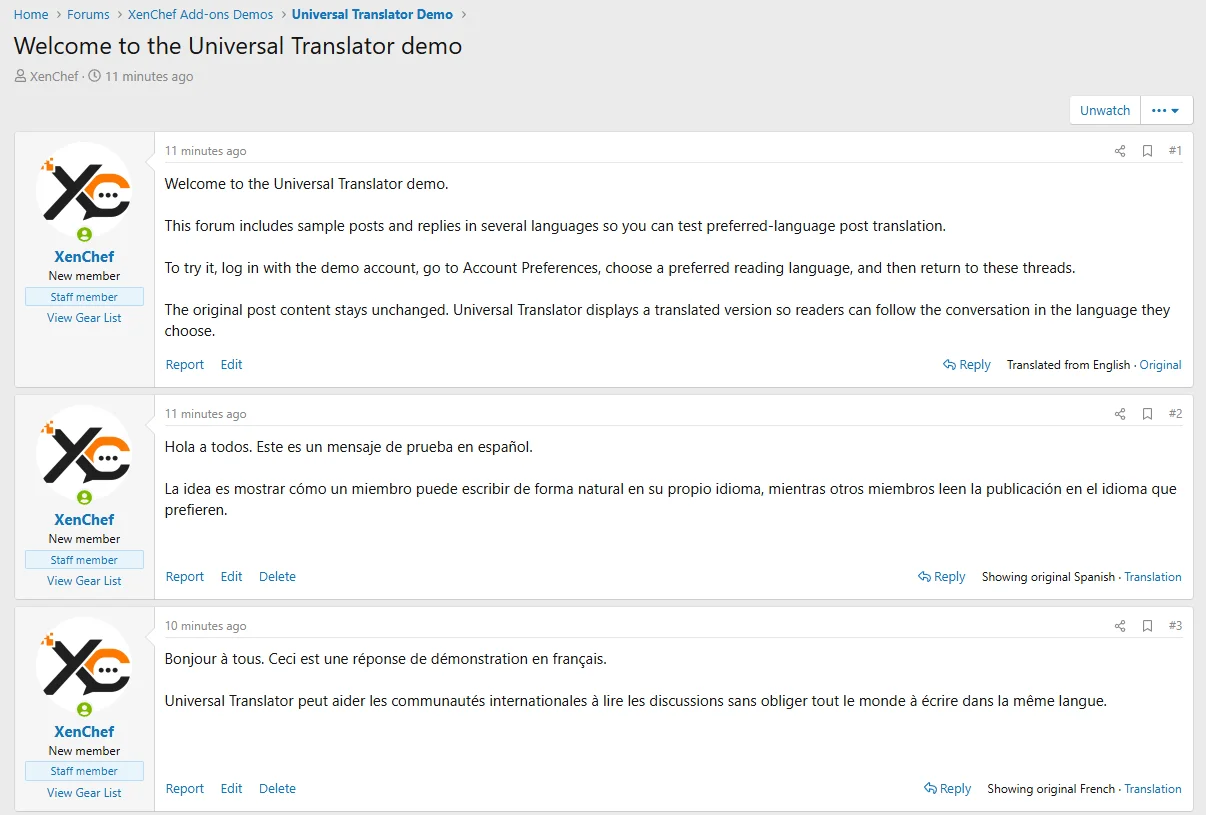Open XenChef Add-ons Demos breadcrumb

pyautogui.click(x=200, y=14)
